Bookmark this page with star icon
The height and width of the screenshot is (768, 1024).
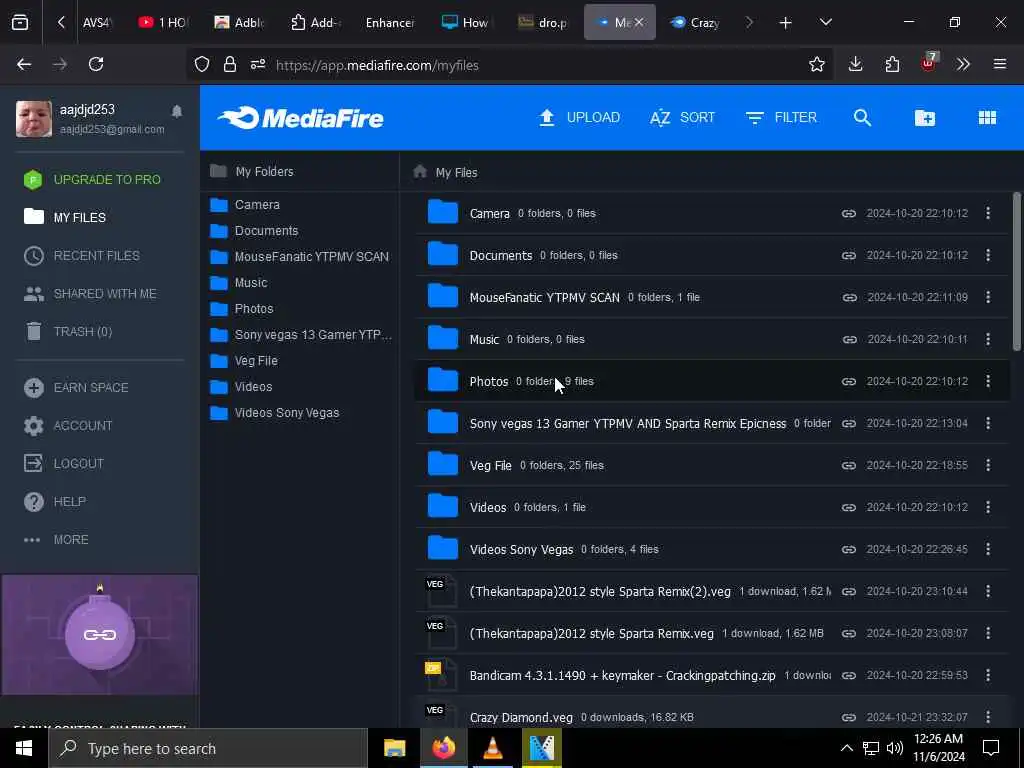(816, 64)
